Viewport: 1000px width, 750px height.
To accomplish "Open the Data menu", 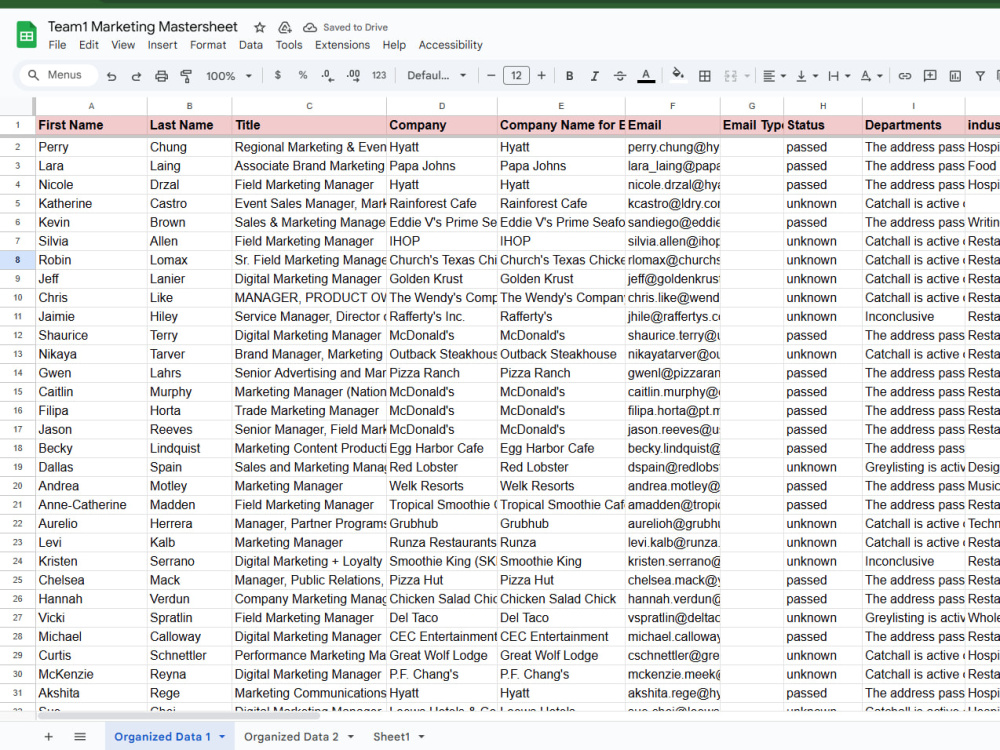I will (251, 45).
